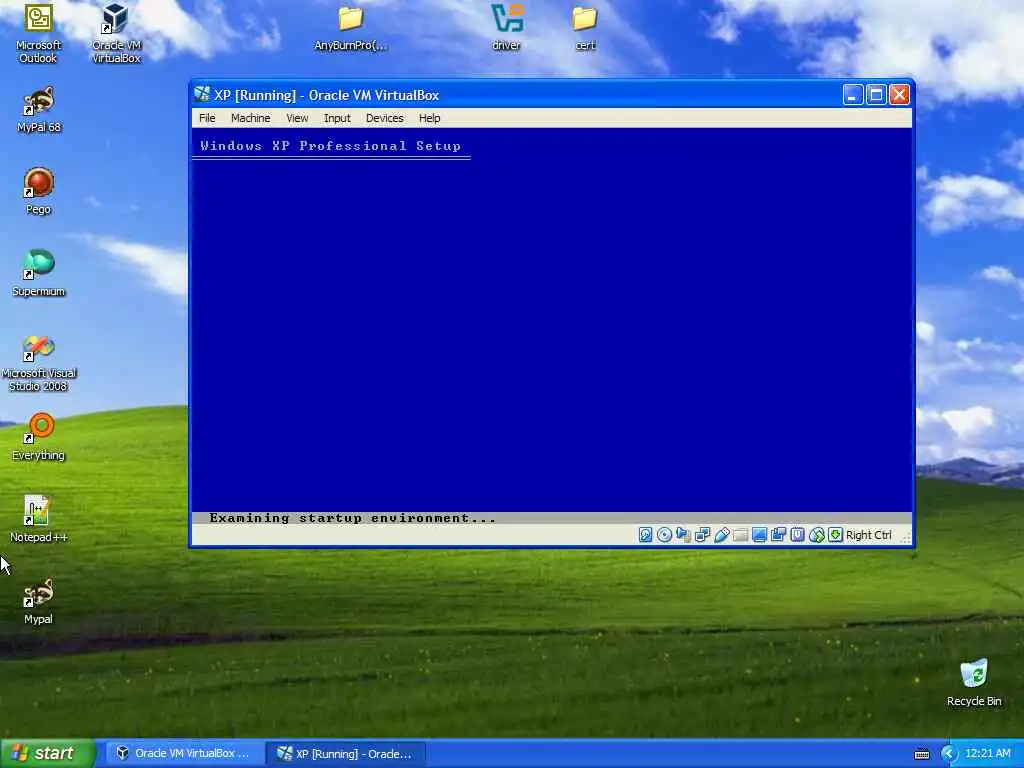Select the Microsoft Visual Studio 2008 shortcut

tap(39, 362)
